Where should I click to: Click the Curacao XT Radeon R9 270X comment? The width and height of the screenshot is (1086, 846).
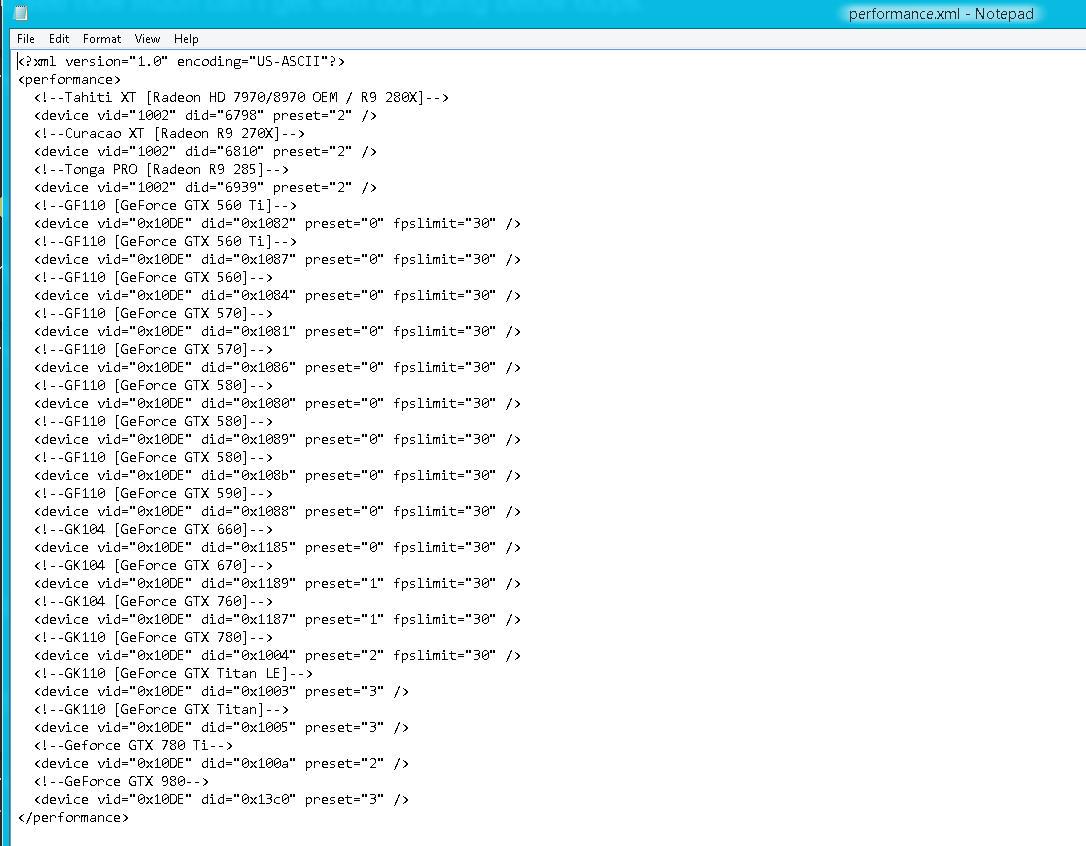169,133
